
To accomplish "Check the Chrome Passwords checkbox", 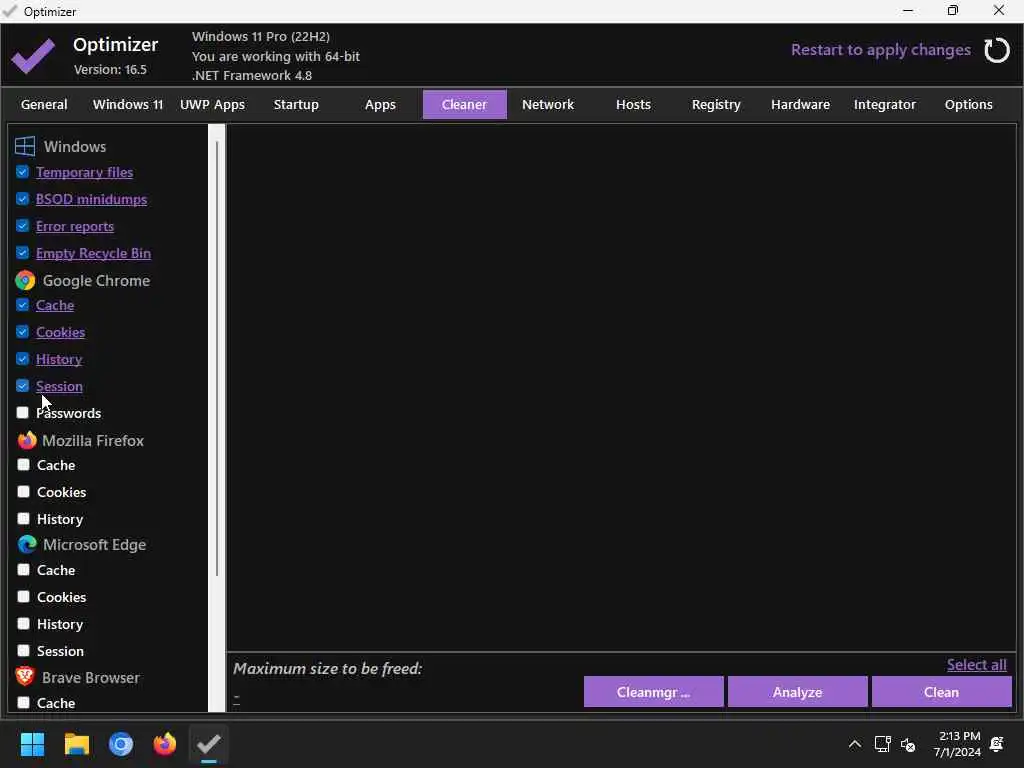I will pyautogui.click(x=22, y=412).
